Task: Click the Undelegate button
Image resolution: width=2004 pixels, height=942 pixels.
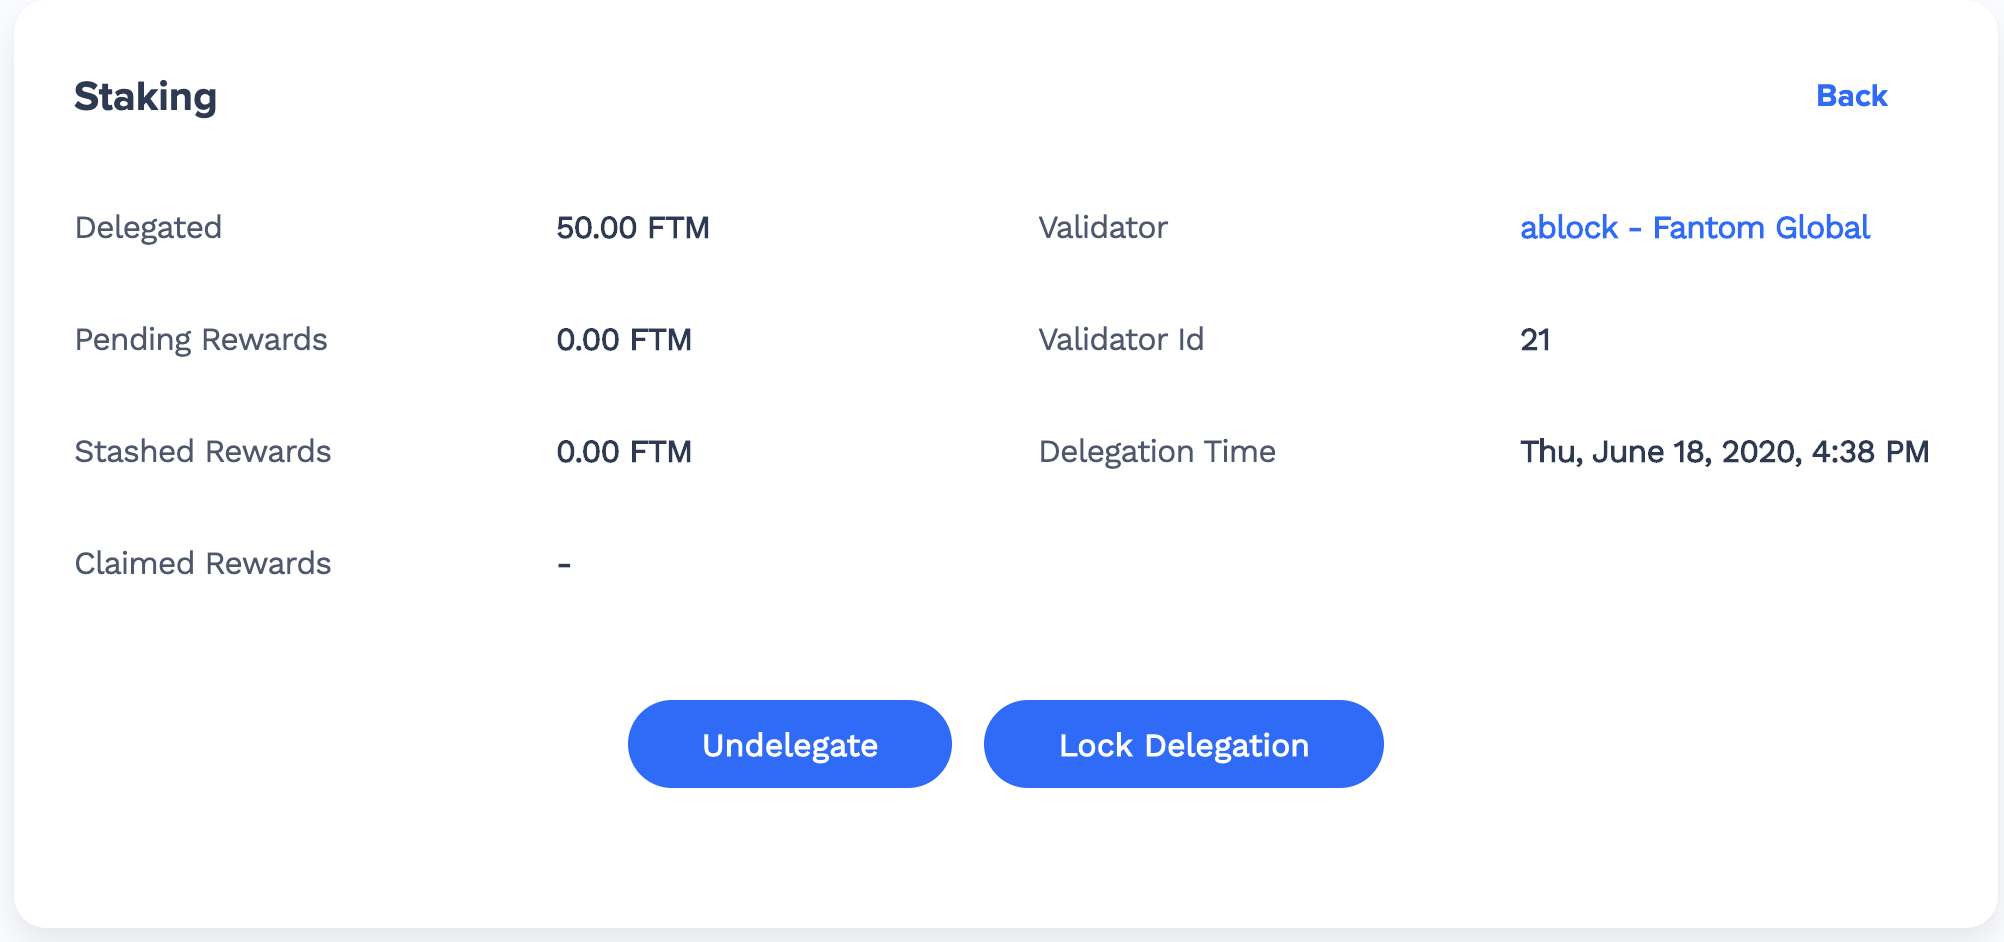Action: point(789,744)
